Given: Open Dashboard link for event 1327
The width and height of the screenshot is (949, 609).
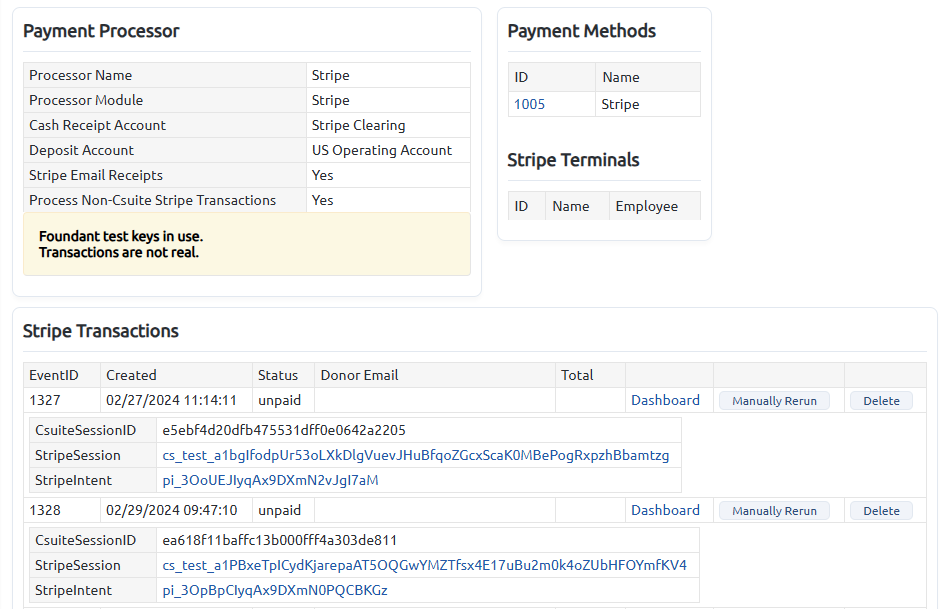Looking at the screenshot, I should pyautogui.click(x=665, y=400).
